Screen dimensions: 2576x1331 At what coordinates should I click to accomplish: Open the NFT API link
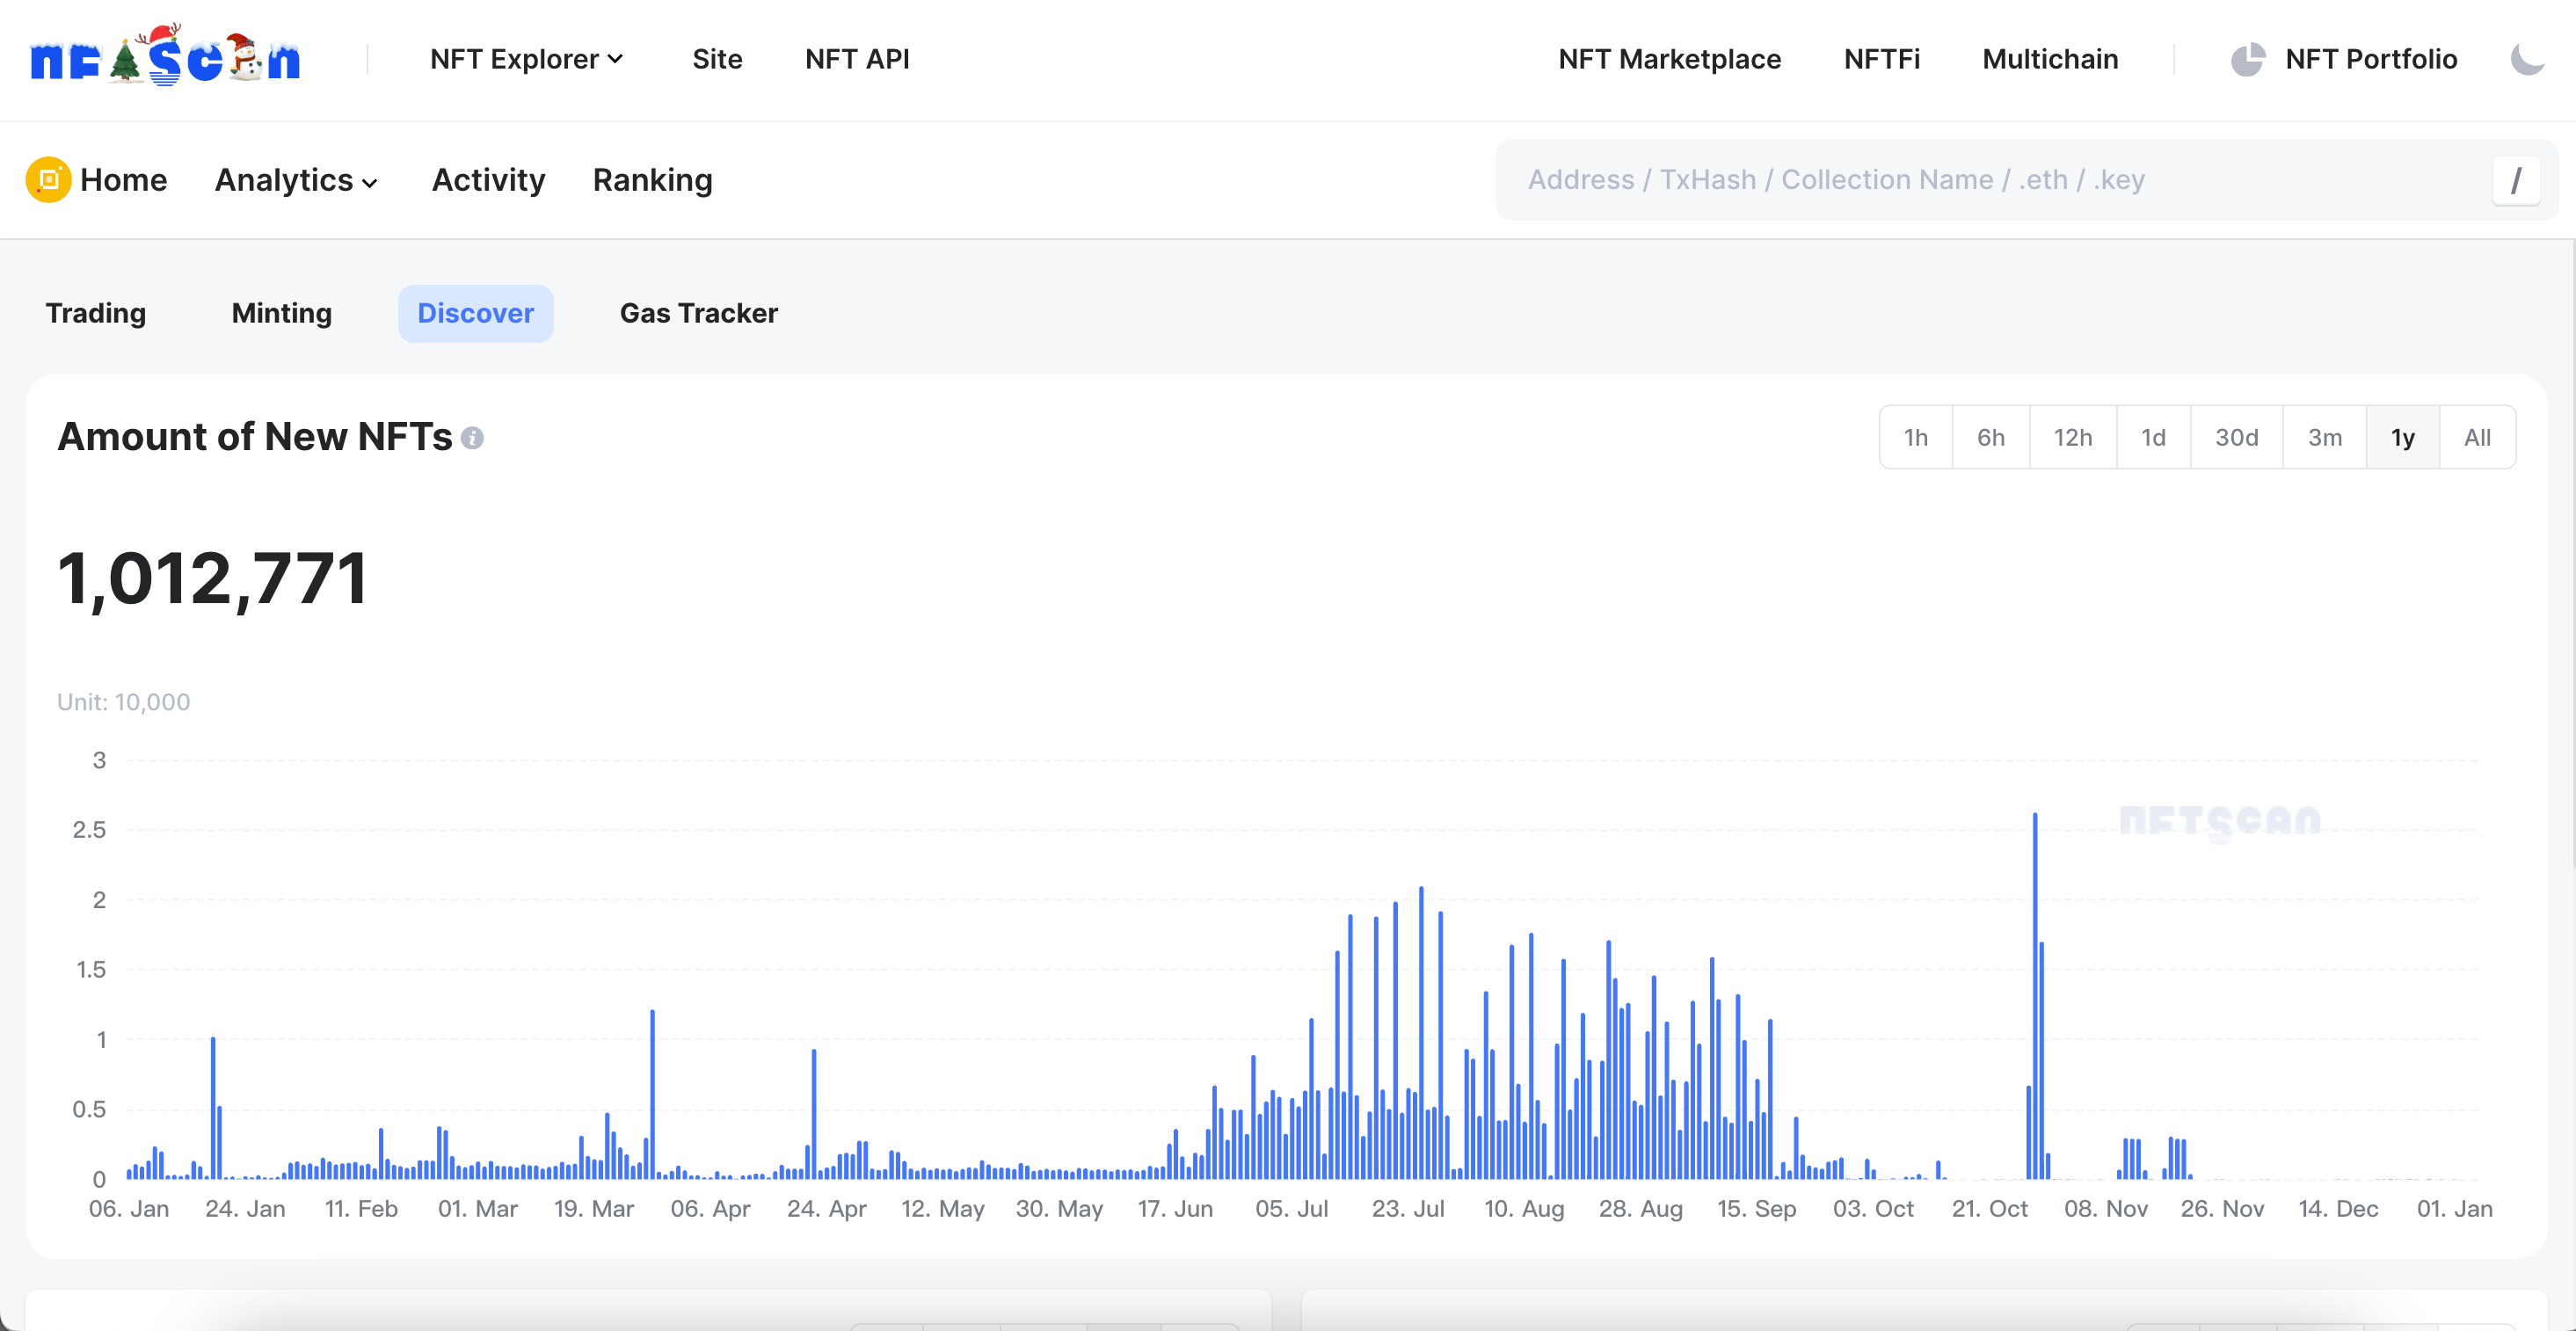857,59
